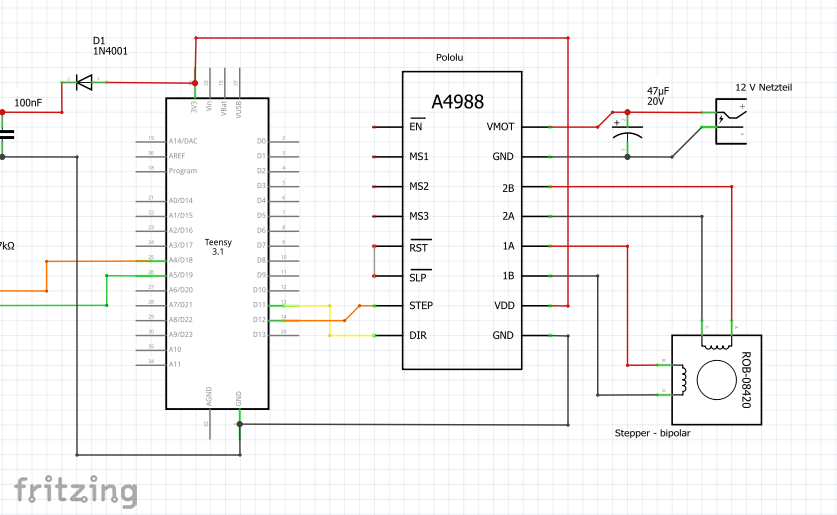Click the ROB-08420 part label
The image size is (837, 515).
tap(746, 380)
